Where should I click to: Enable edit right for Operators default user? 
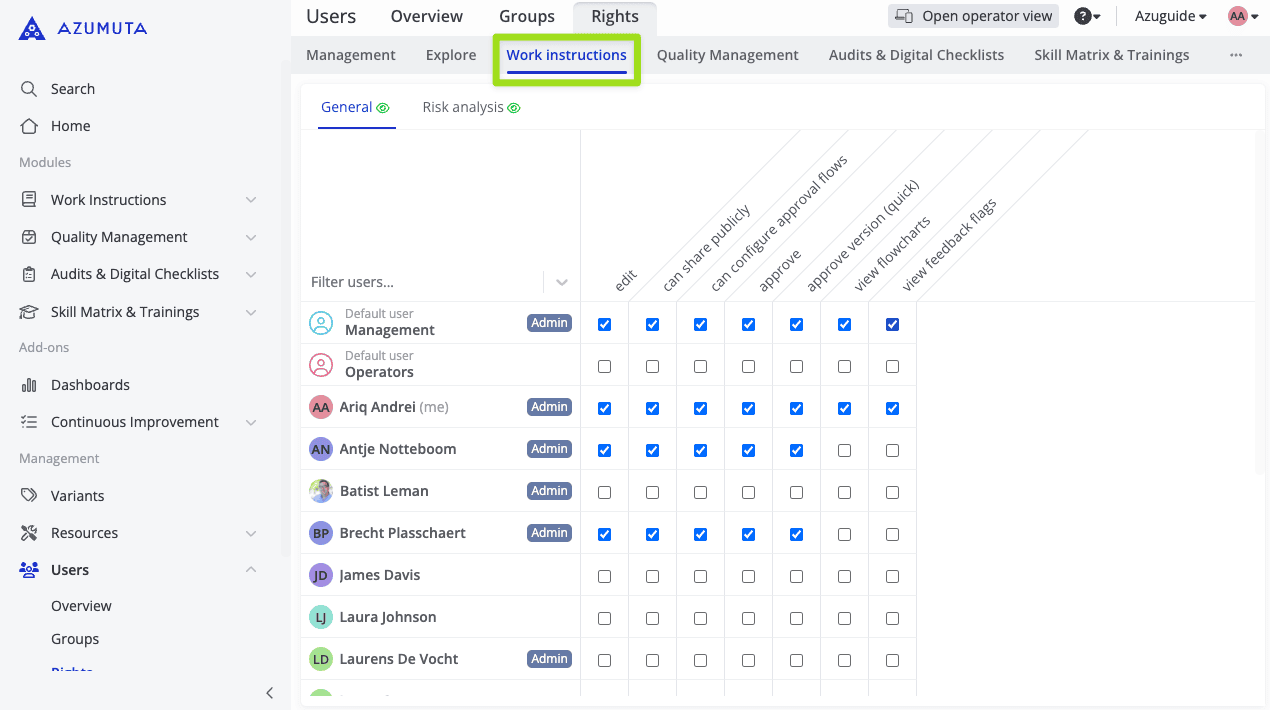click(604, 367)
